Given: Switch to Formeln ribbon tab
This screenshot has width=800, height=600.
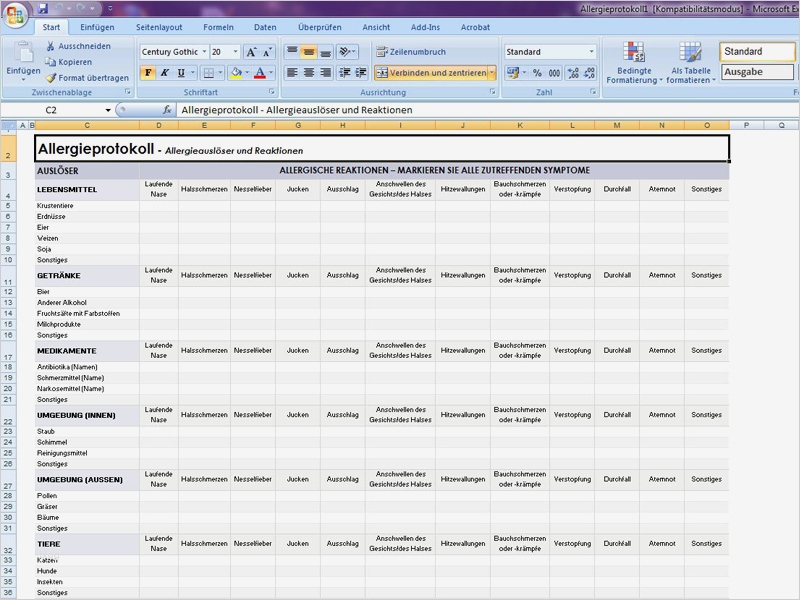Looking at the screenshot, I should [218, 27].
